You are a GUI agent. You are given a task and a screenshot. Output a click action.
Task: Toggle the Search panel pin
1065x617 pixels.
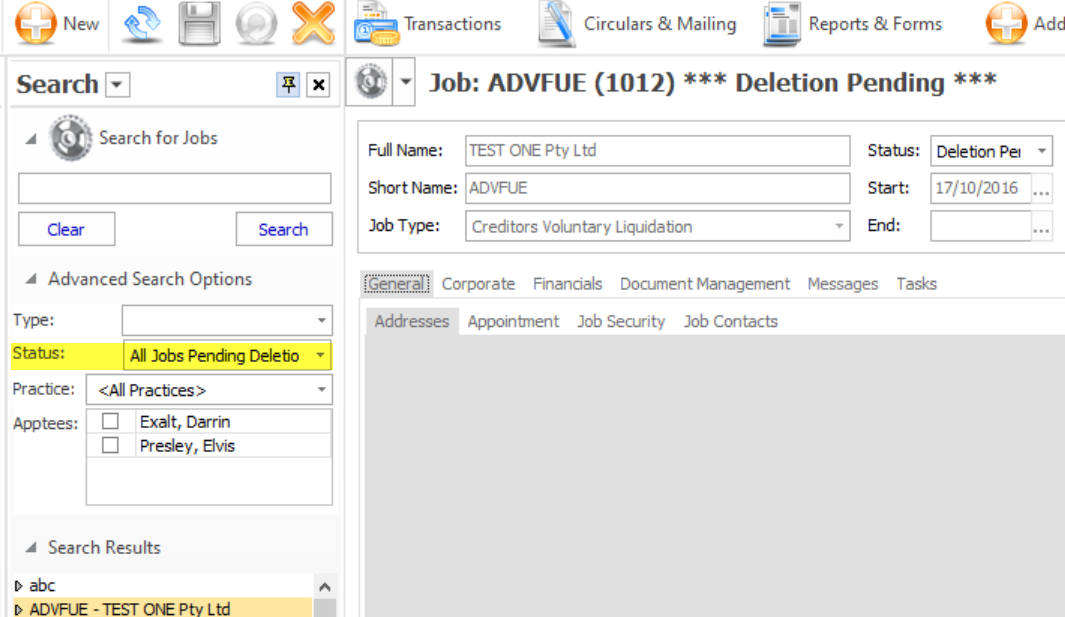point(287,84)
